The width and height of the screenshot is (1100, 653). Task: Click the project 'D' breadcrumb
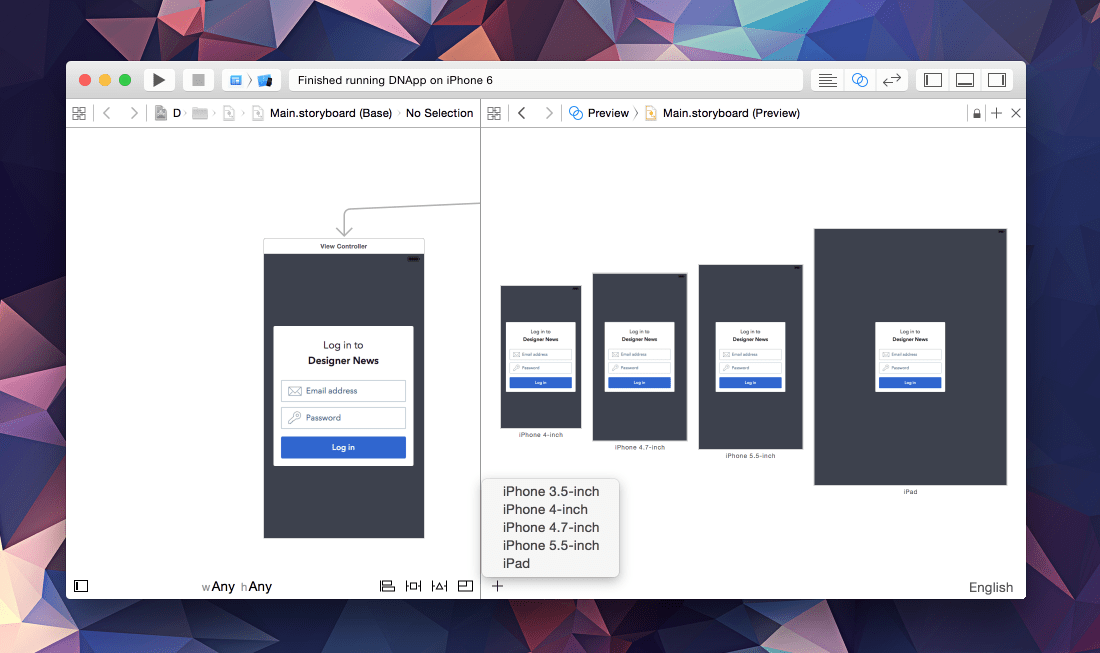[x=168, y=113]
